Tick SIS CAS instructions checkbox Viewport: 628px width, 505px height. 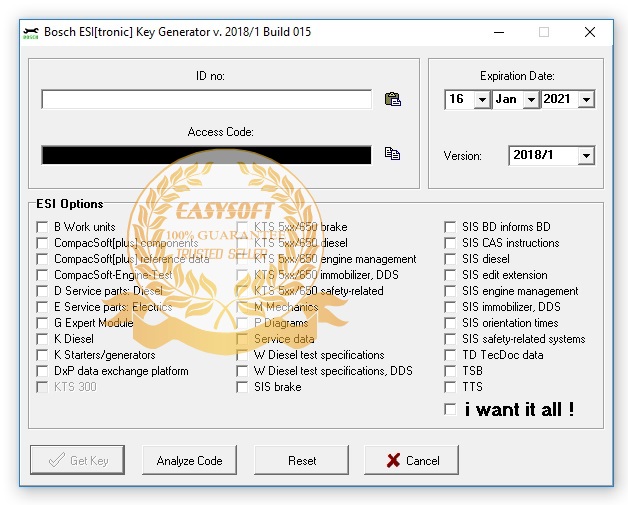tap(450, 243)
